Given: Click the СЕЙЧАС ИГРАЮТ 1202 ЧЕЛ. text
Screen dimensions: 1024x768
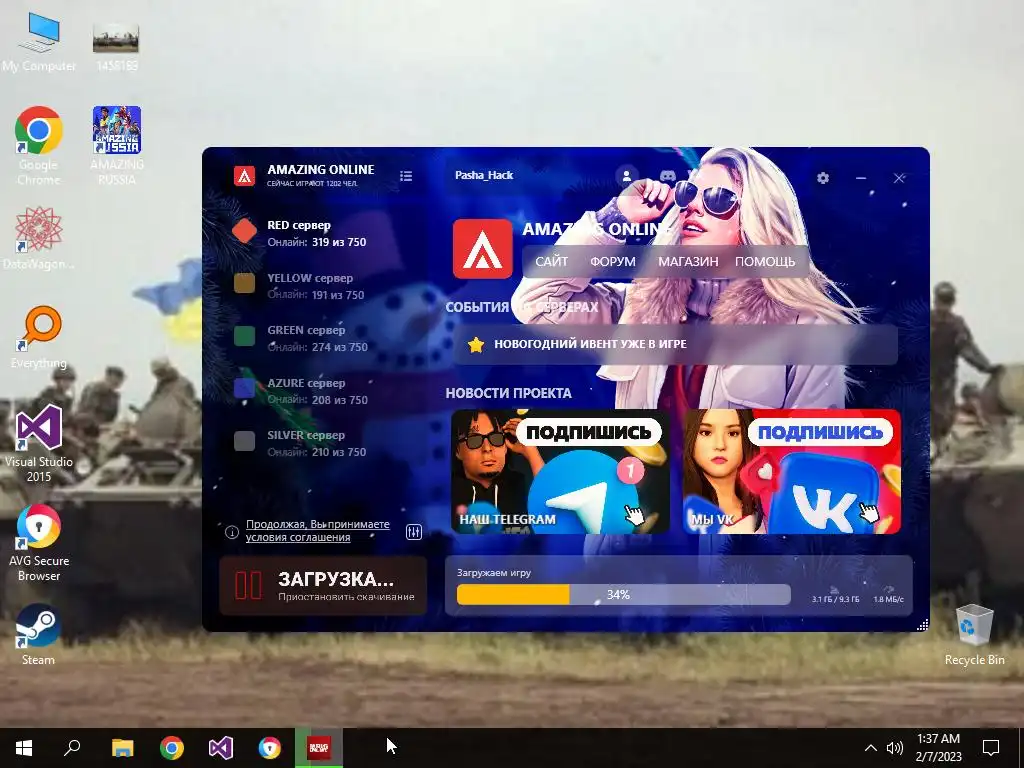Looking at the screenshot, I should point(312,184).
